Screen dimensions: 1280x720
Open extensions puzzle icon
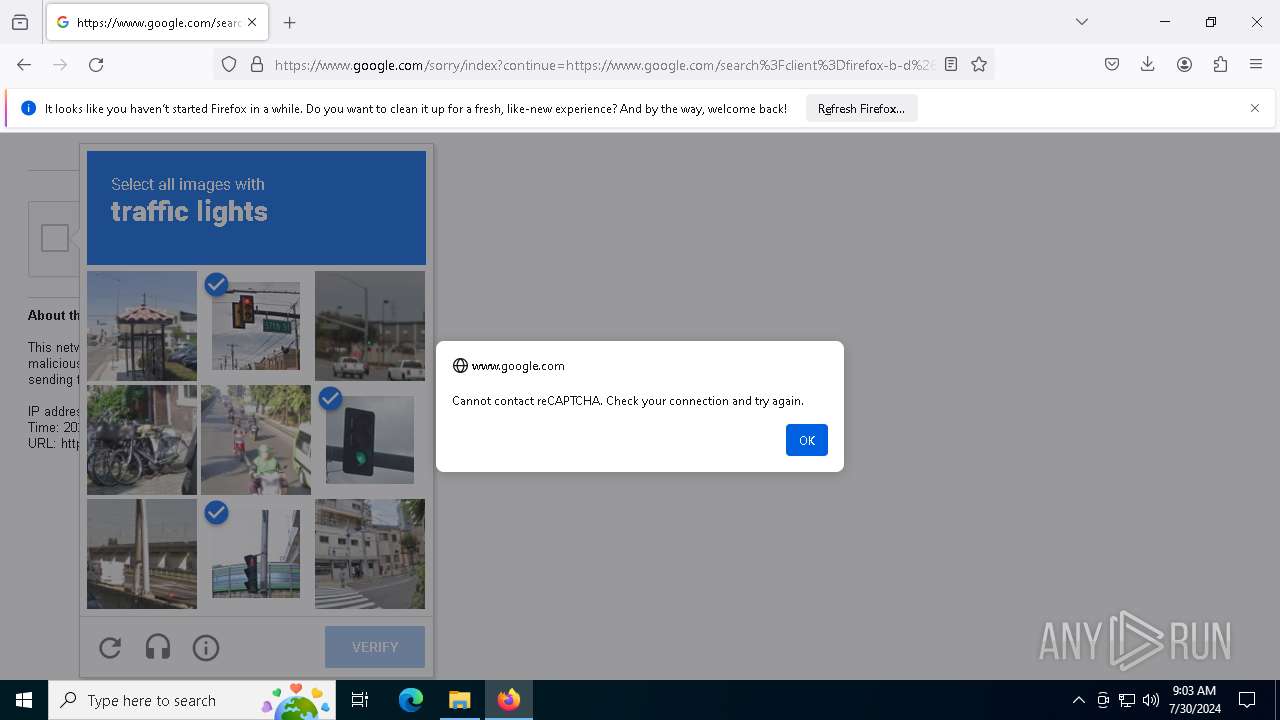[1220, 65]
